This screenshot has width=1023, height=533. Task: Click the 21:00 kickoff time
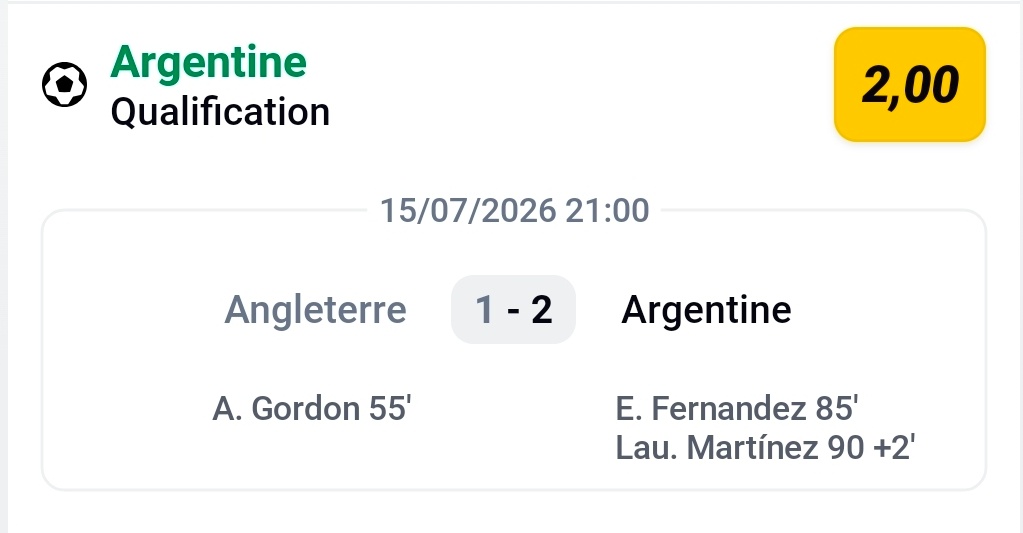tap(607, 211)
